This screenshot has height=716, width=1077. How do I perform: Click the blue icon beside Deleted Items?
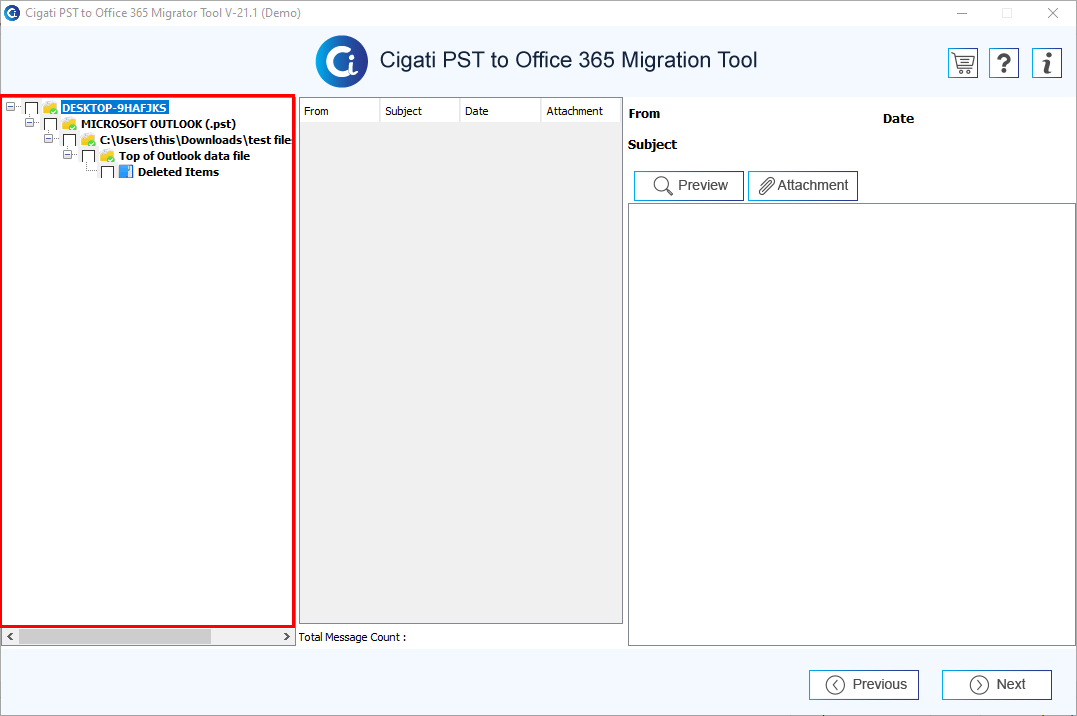point(126,172)
